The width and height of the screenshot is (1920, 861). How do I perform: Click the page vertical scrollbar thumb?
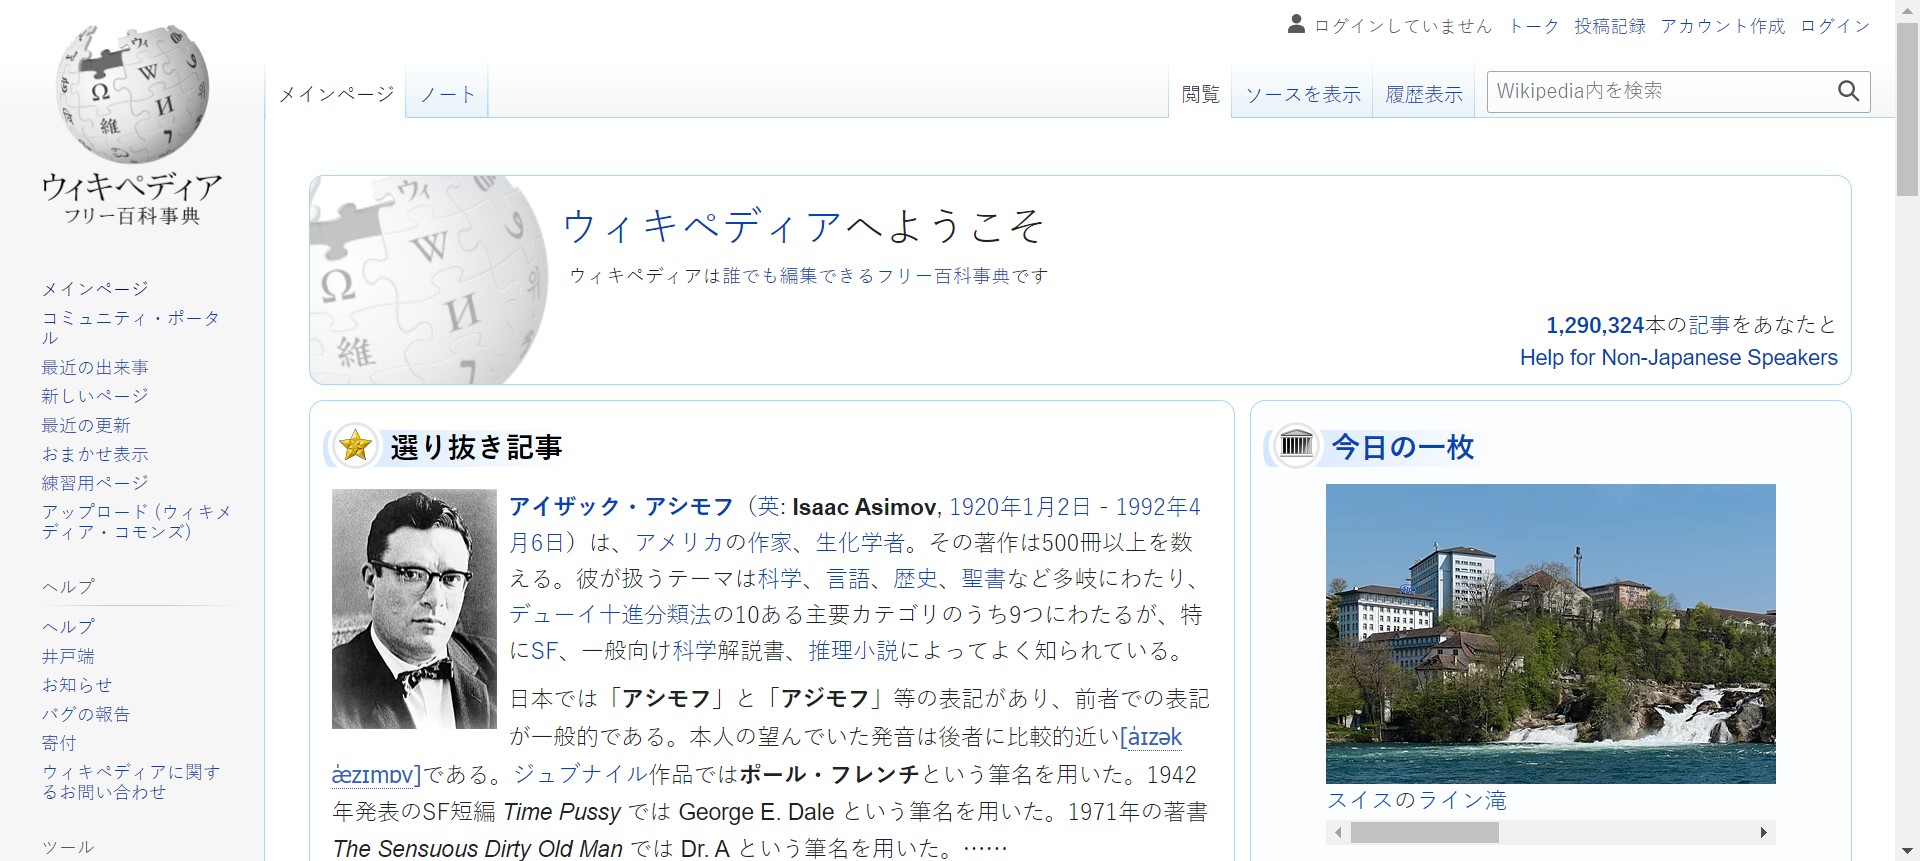point(1907,108)
